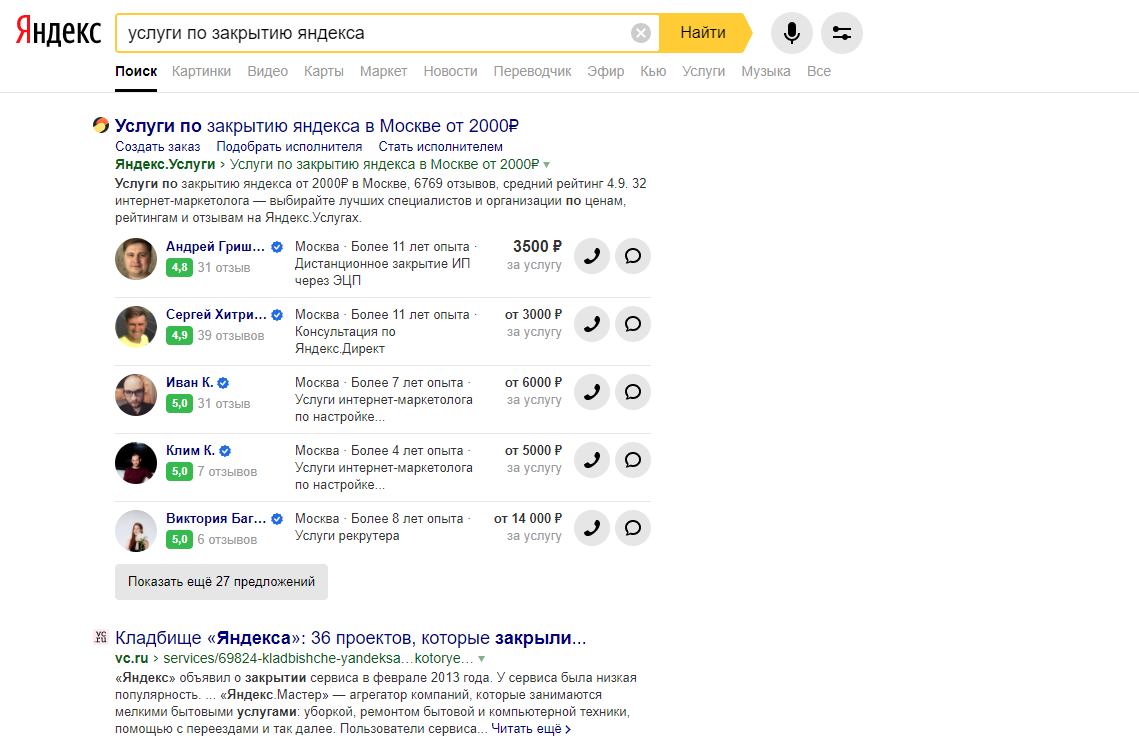Click the Создать заказ link
This screenshot has width=1139, height=752.
pyautogui.click(x=158, y=147)
